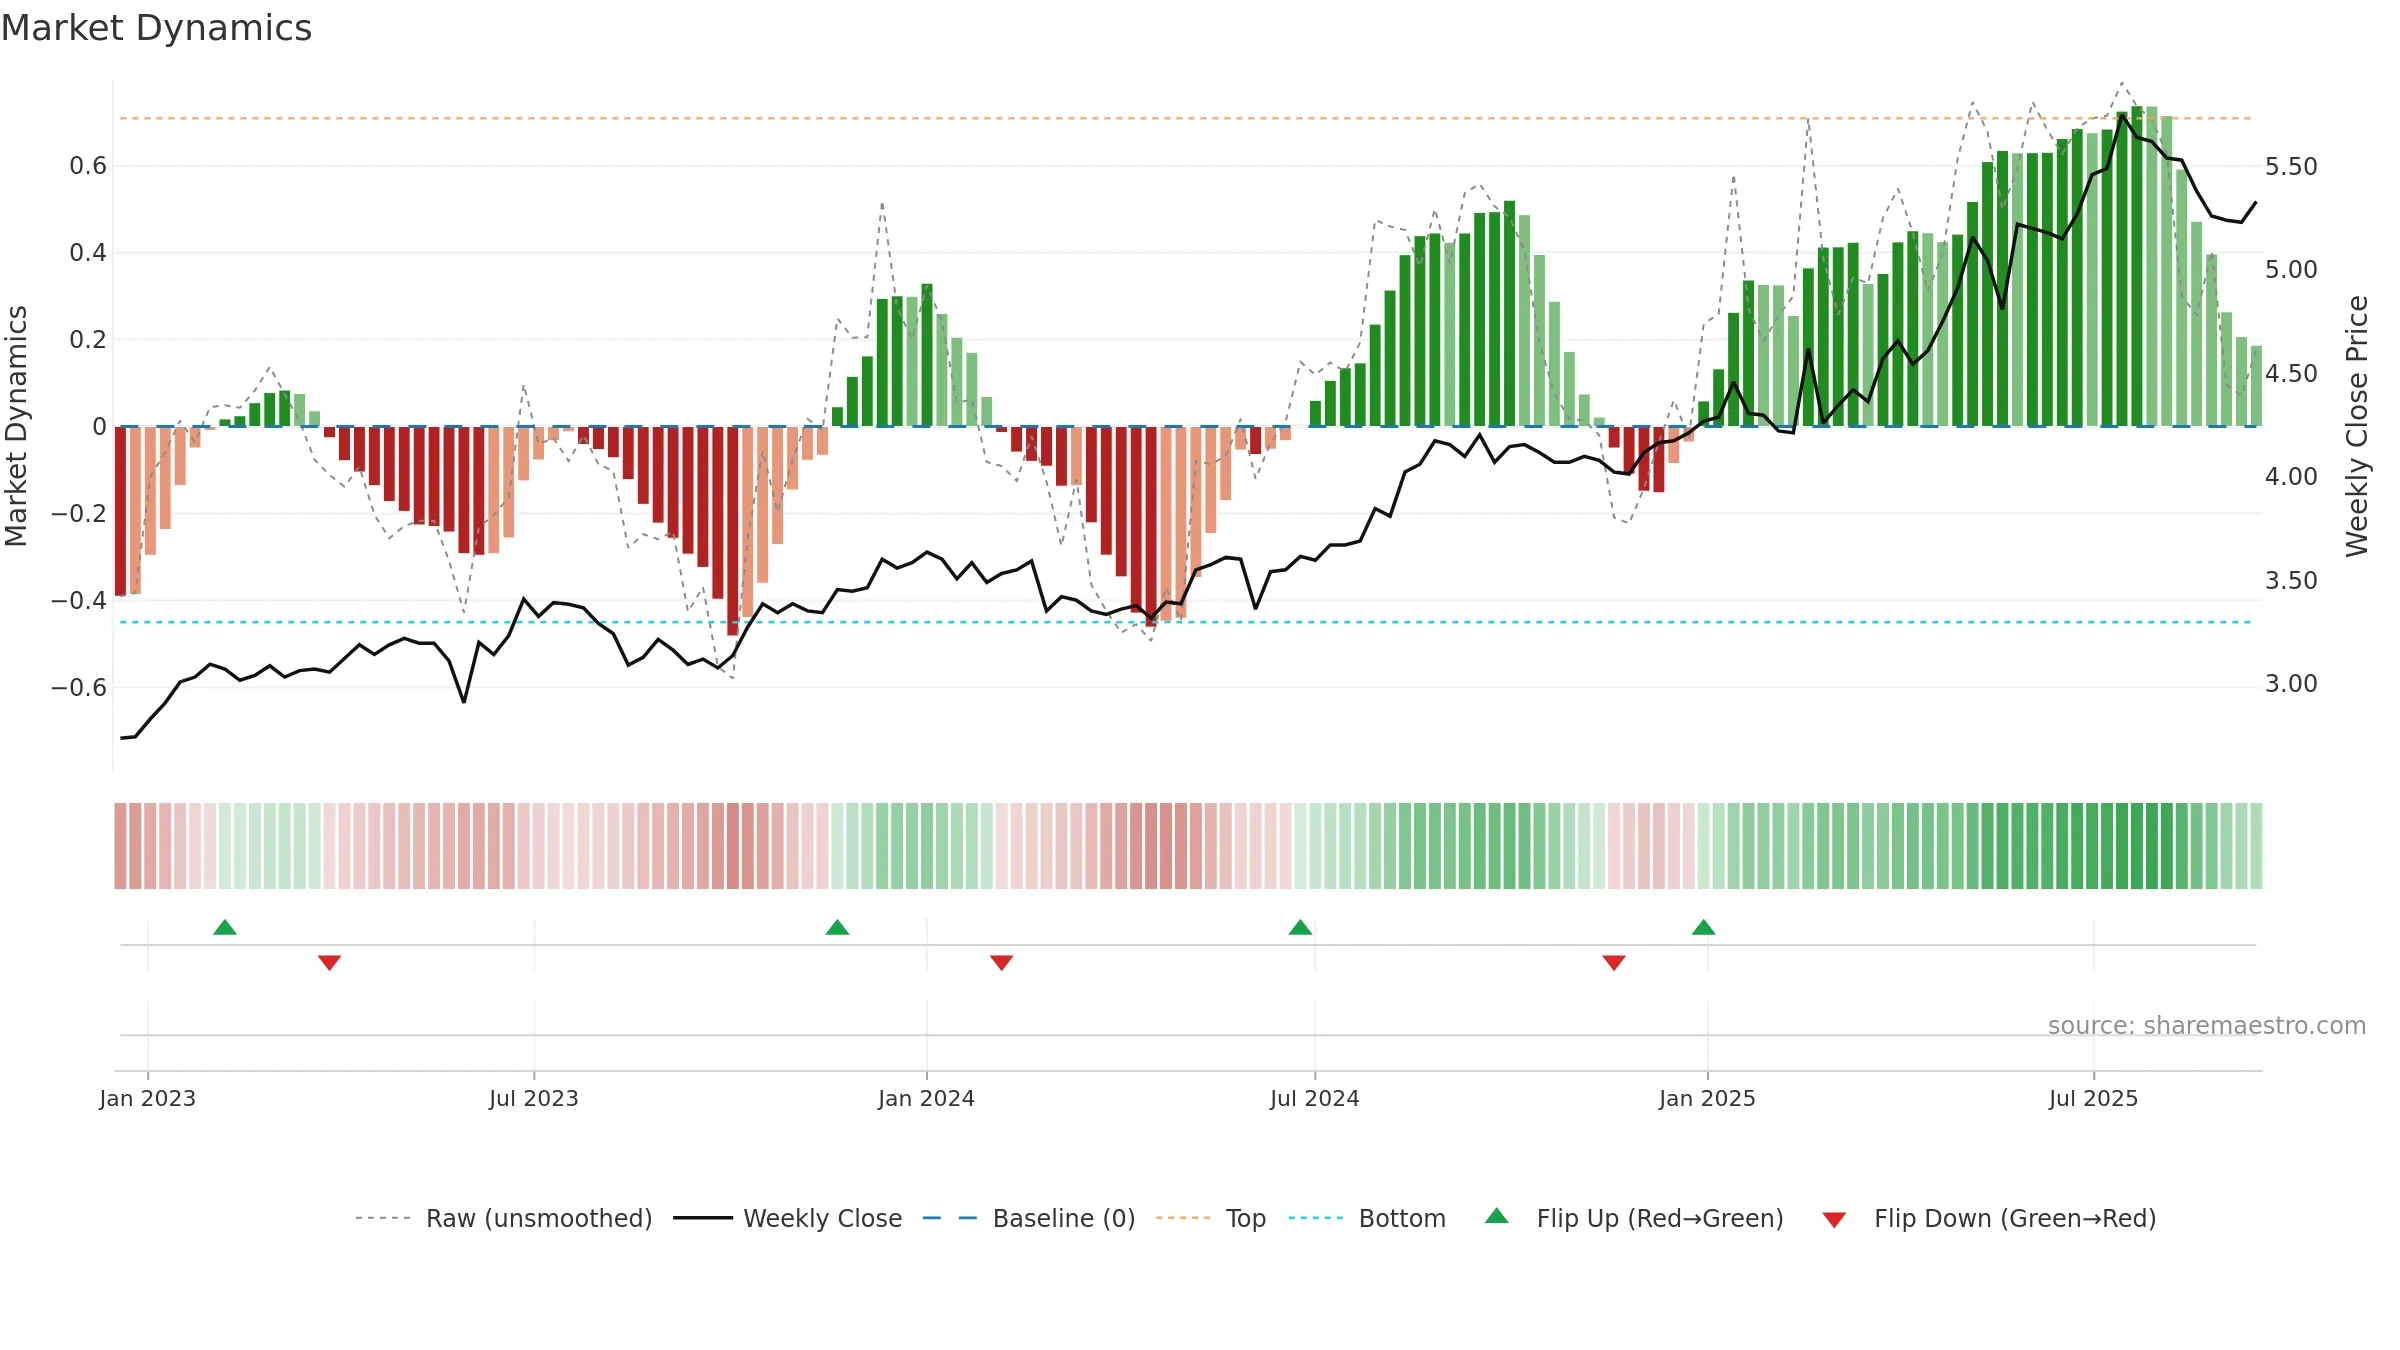The image size is (2400, 1350).
Task: Click the Jan 2024 axis label
Action: (927, 1098)
